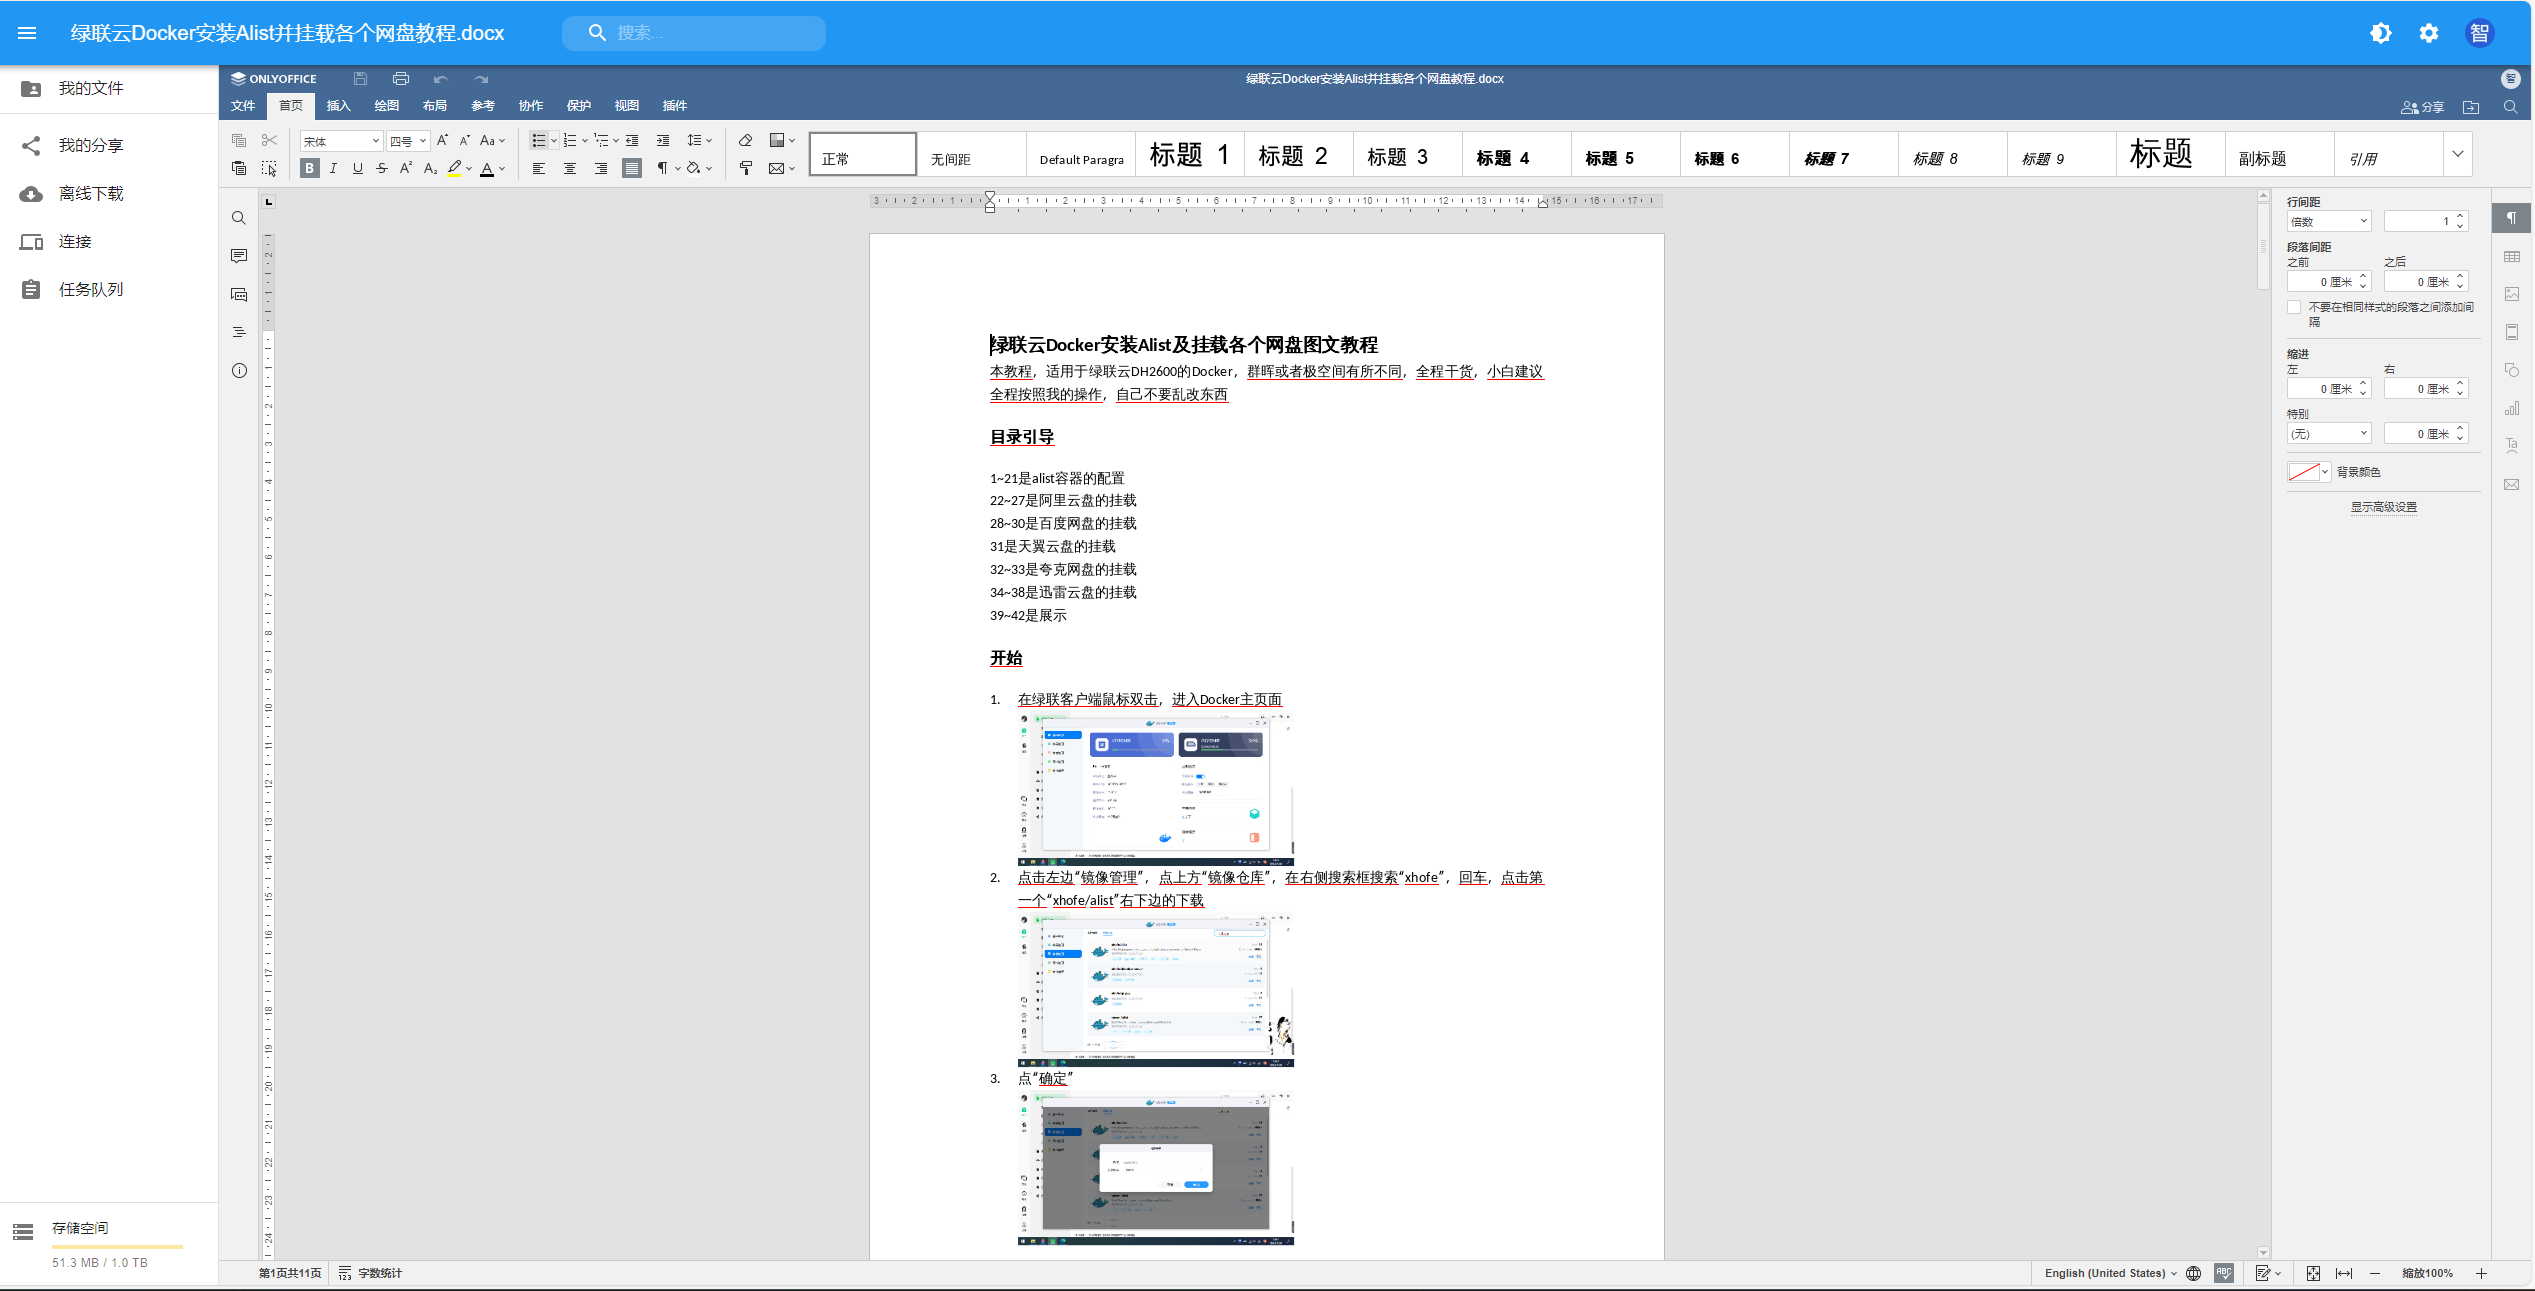Click the strikethrough icon
The height and width of the screenshot is (1291, 2535).
(382, 169)
